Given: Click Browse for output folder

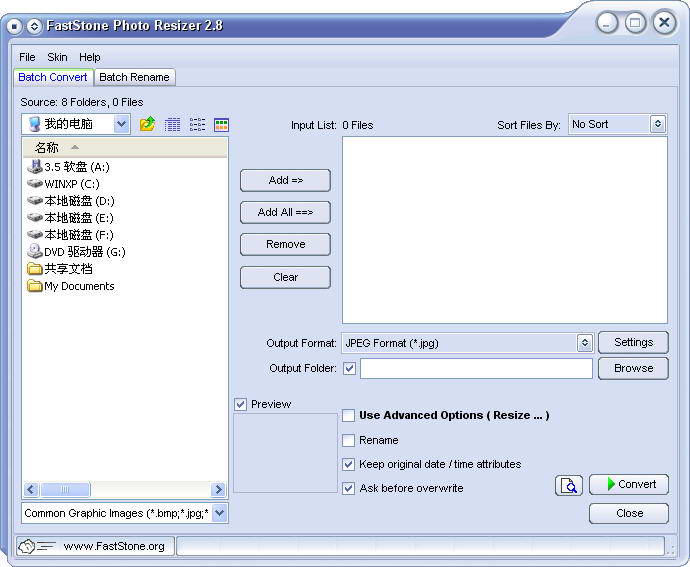Looking at the screenshot, I should tap(633, 368).
